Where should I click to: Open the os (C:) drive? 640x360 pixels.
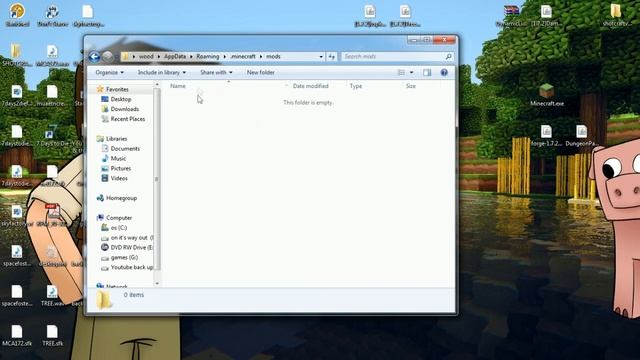(118, 228)
